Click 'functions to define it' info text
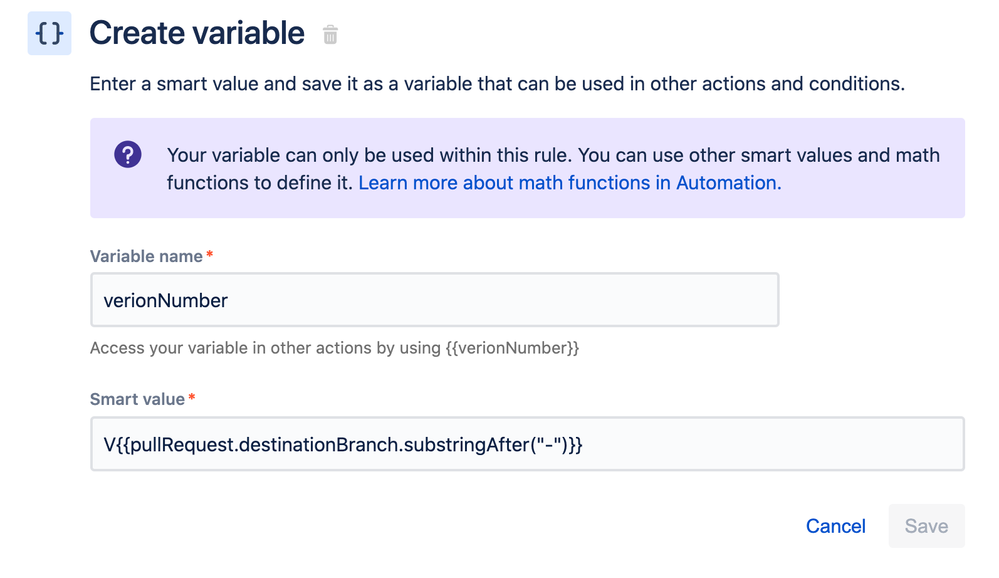Image resolution: width=999 pixels, height=578 pixels. click(x=260, y=183)
